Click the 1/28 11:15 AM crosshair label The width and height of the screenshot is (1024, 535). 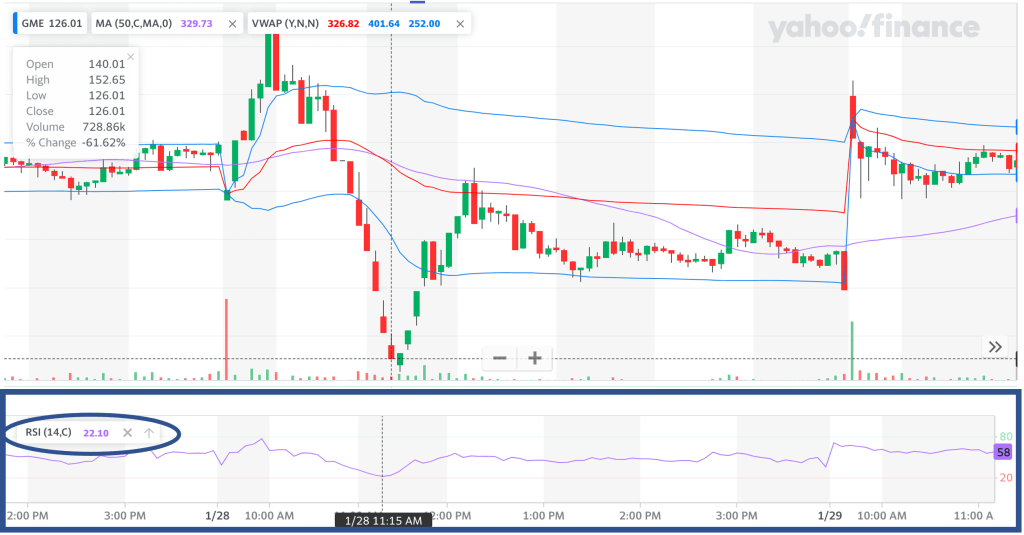click(x=383, y=521)
